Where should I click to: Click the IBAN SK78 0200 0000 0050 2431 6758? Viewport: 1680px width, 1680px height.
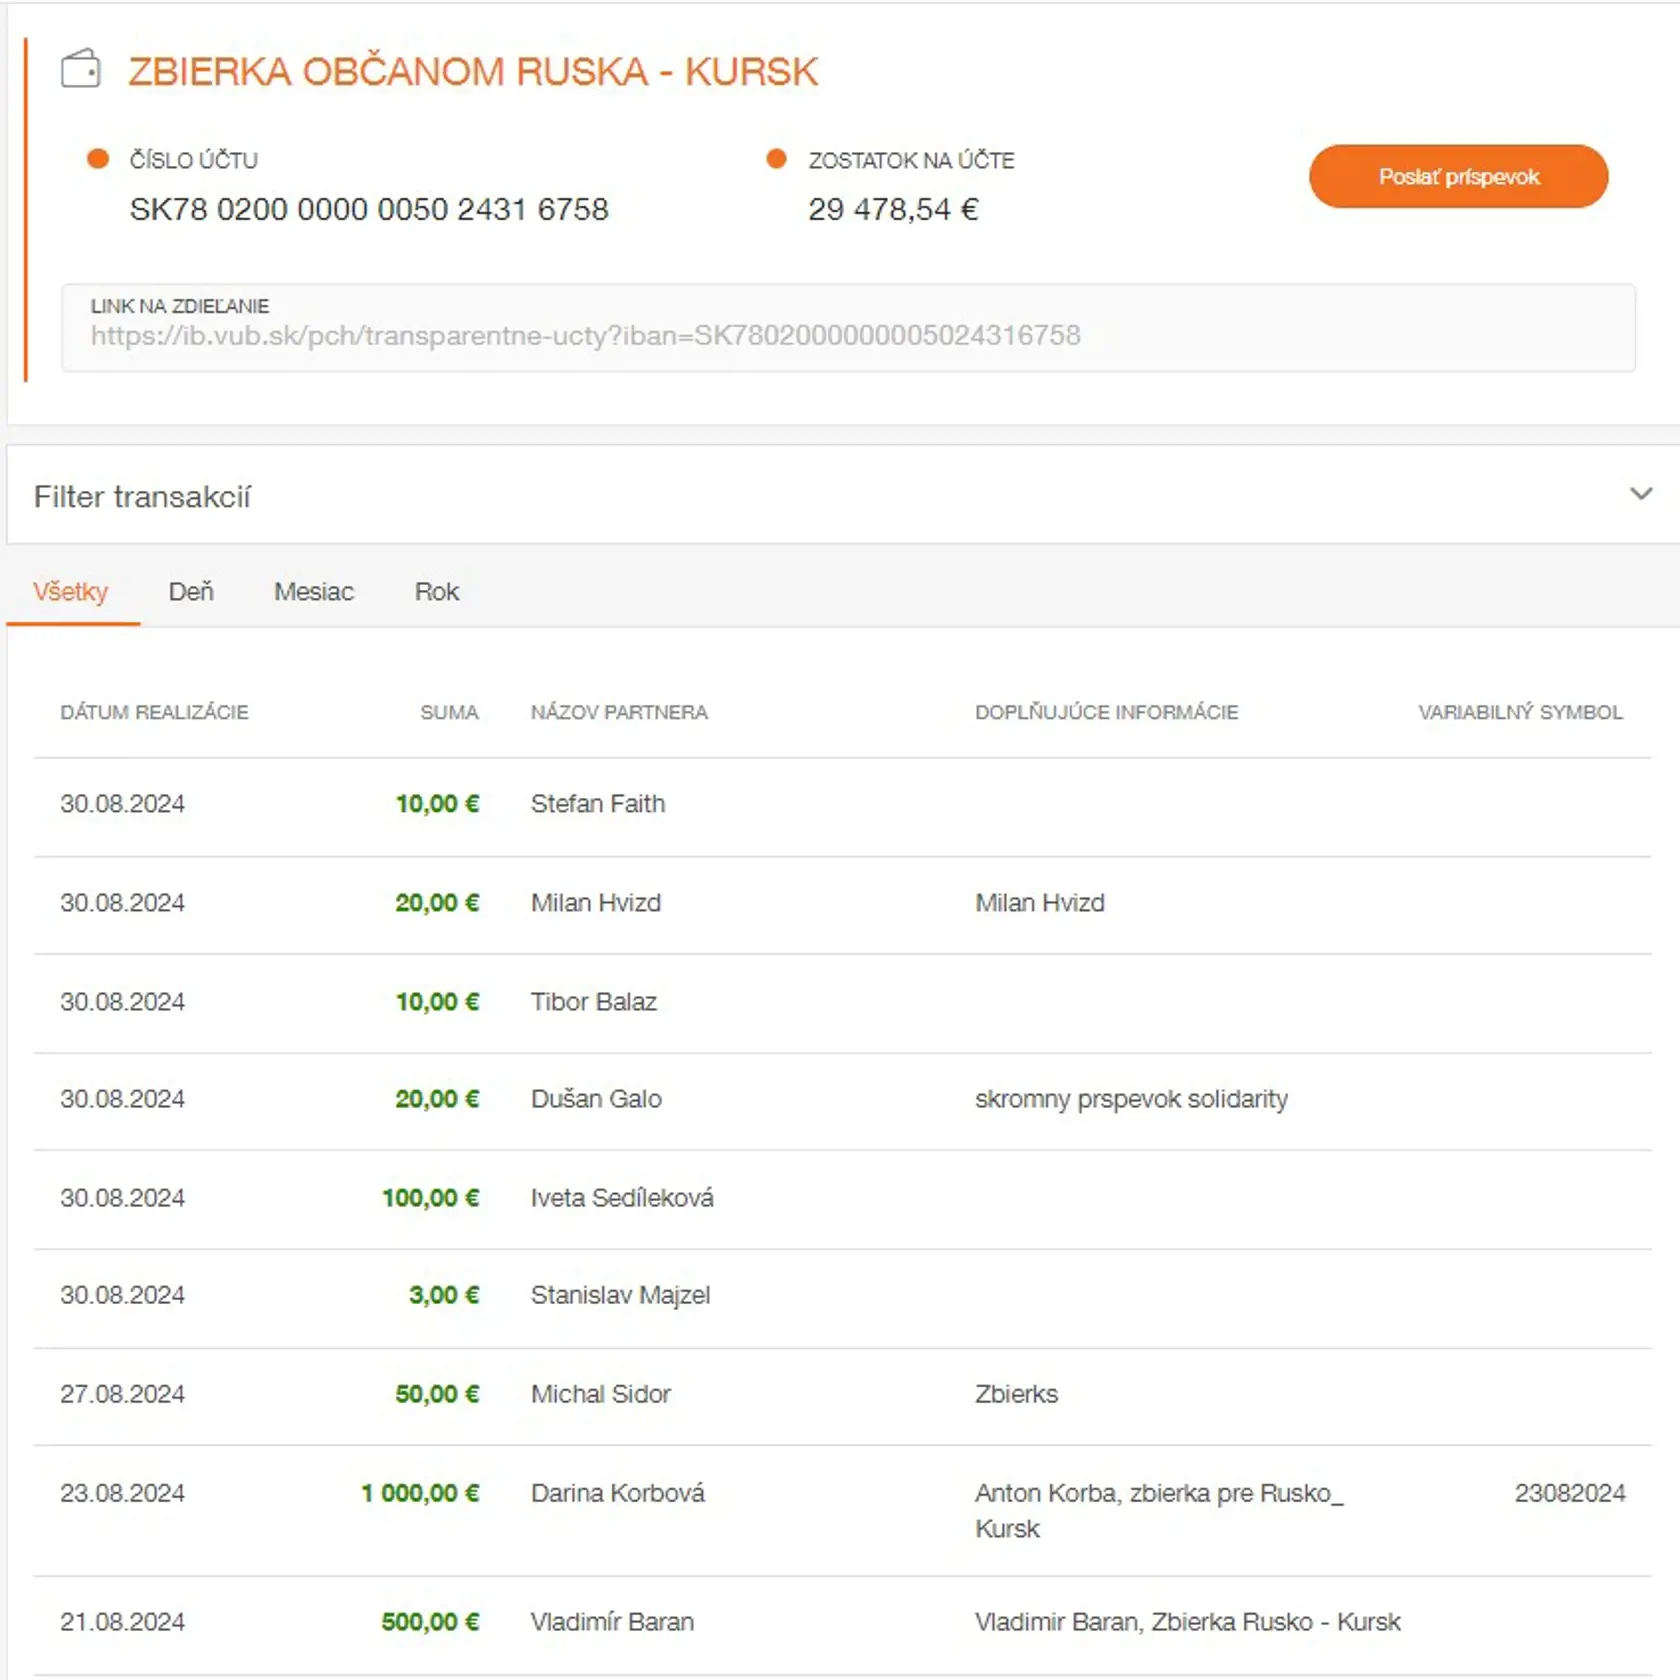pyautogui.click(x=369, y=210)
